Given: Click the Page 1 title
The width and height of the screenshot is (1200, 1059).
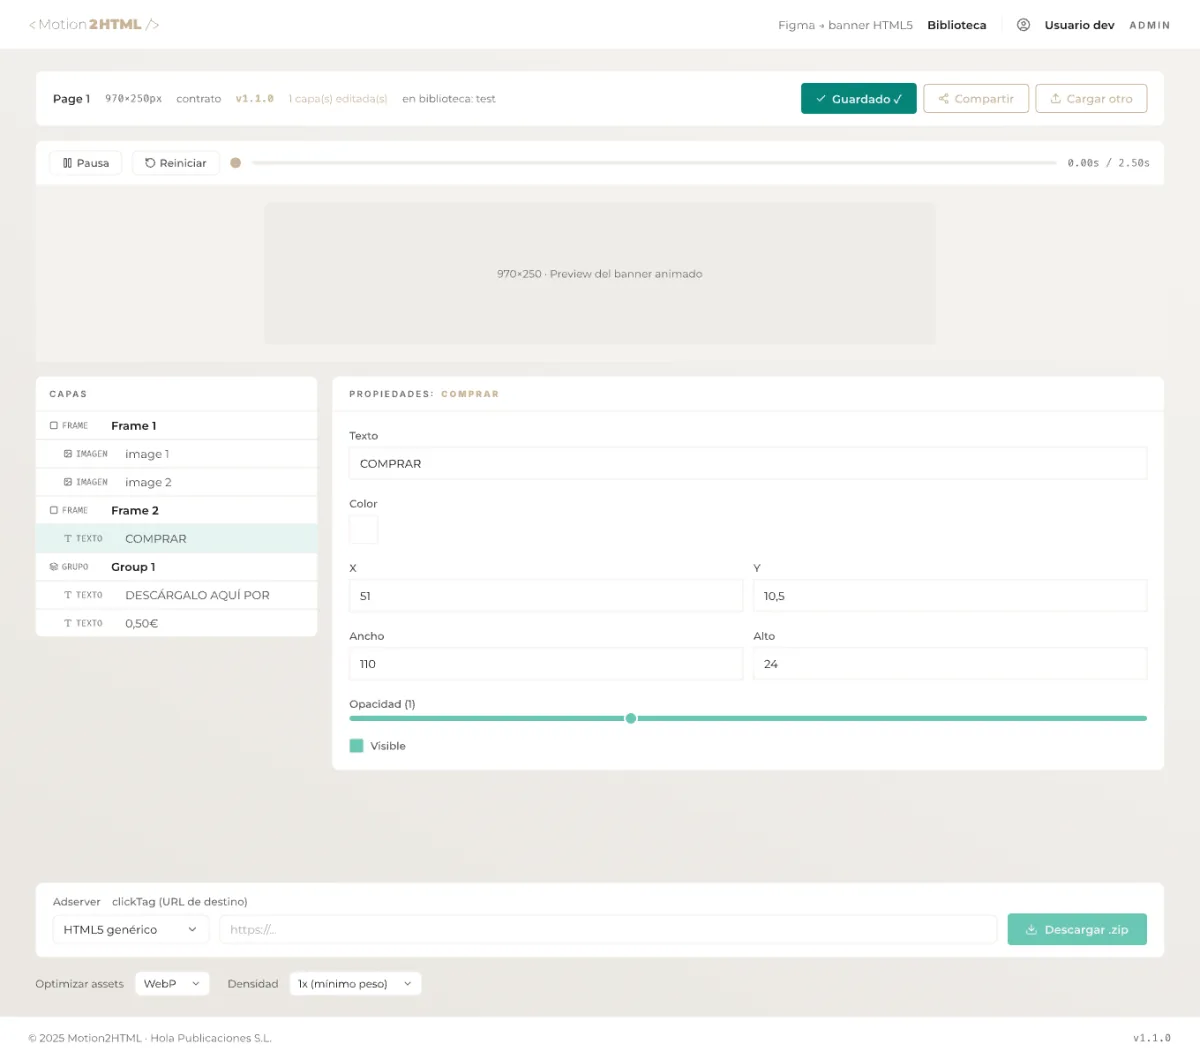Looking at the screenshot, I should point(72,99).
